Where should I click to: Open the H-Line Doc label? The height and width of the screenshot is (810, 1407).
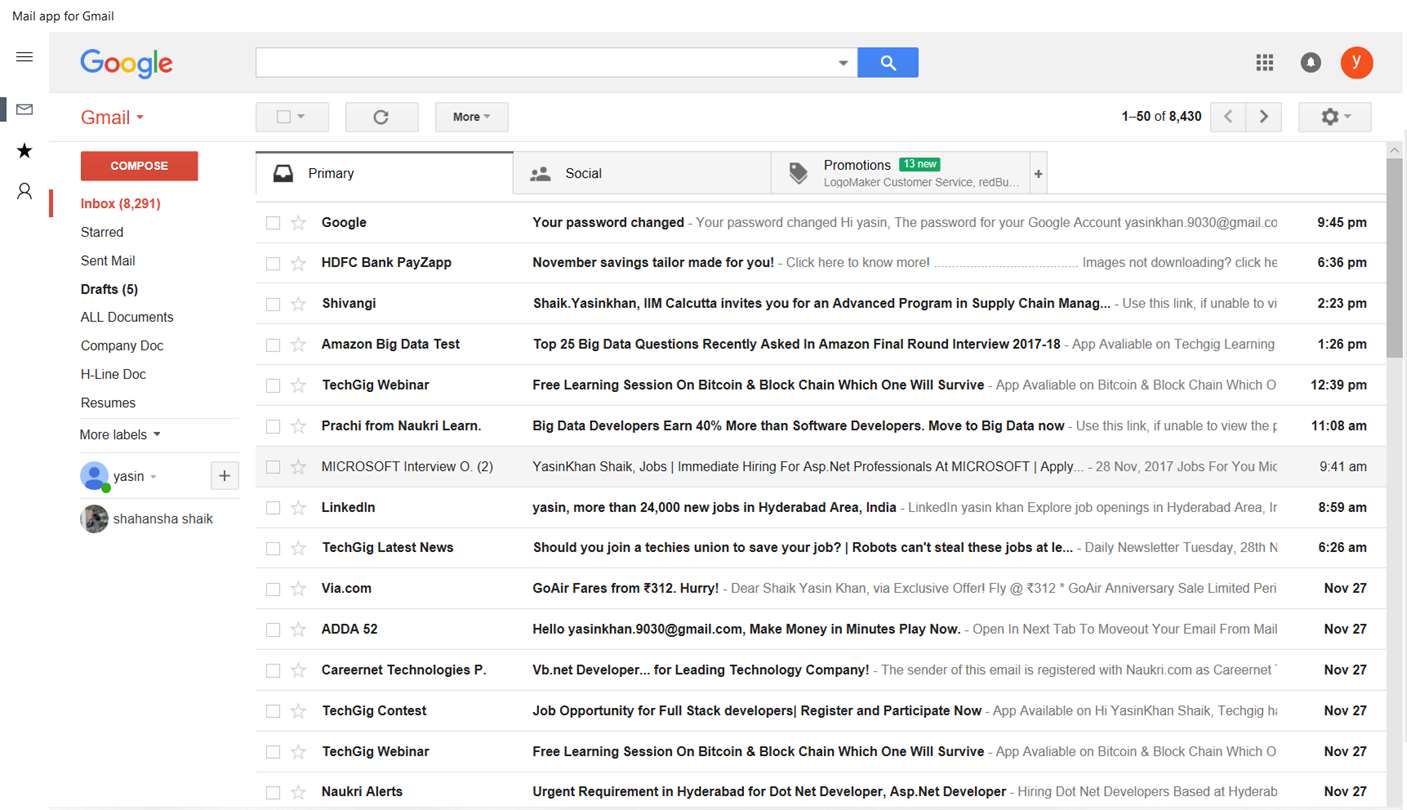pyautogui.click(x=113, y=374)
